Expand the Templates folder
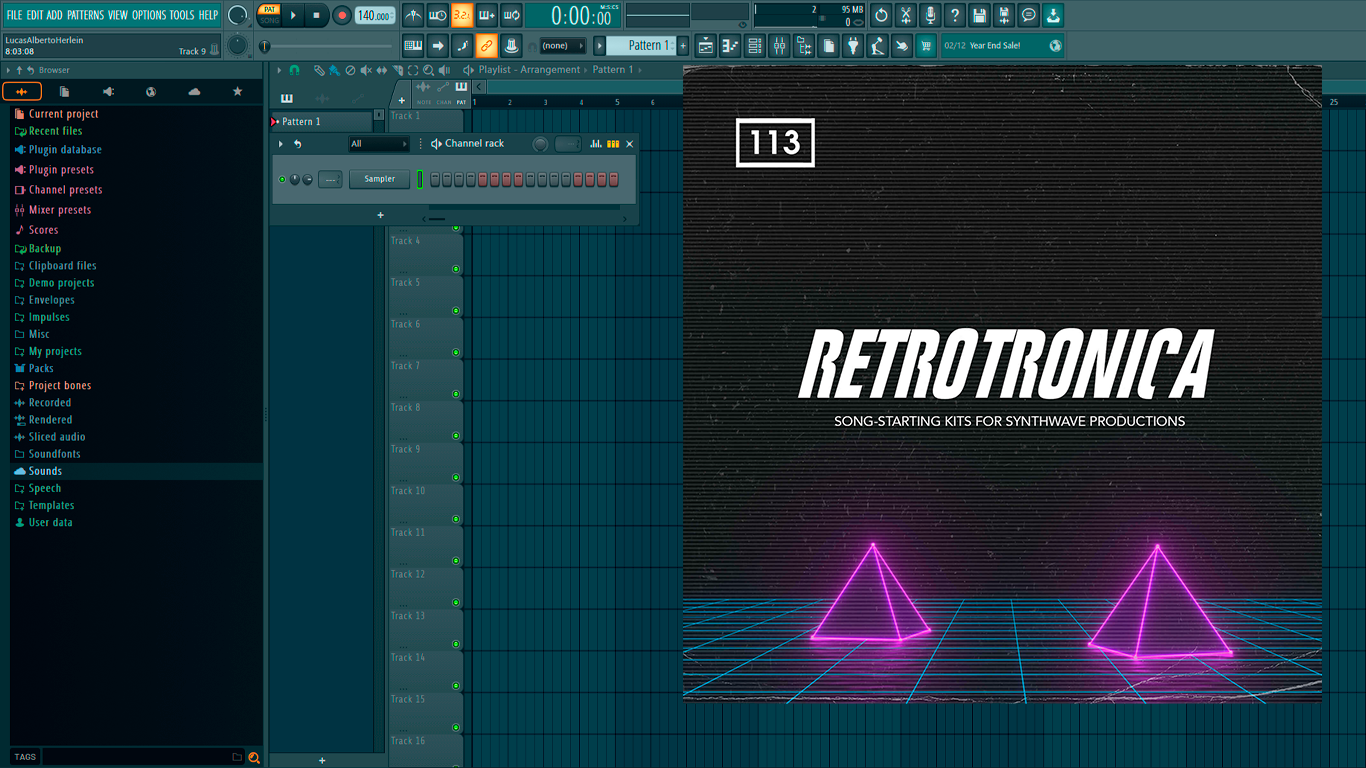Image resolution: width=1366 pixels, height=768 pixels. 51,505
